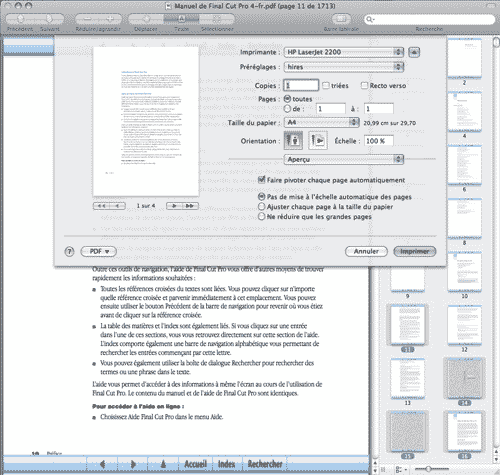Select page 4 thumbnail in sidebar

click(x=464, y=112)
